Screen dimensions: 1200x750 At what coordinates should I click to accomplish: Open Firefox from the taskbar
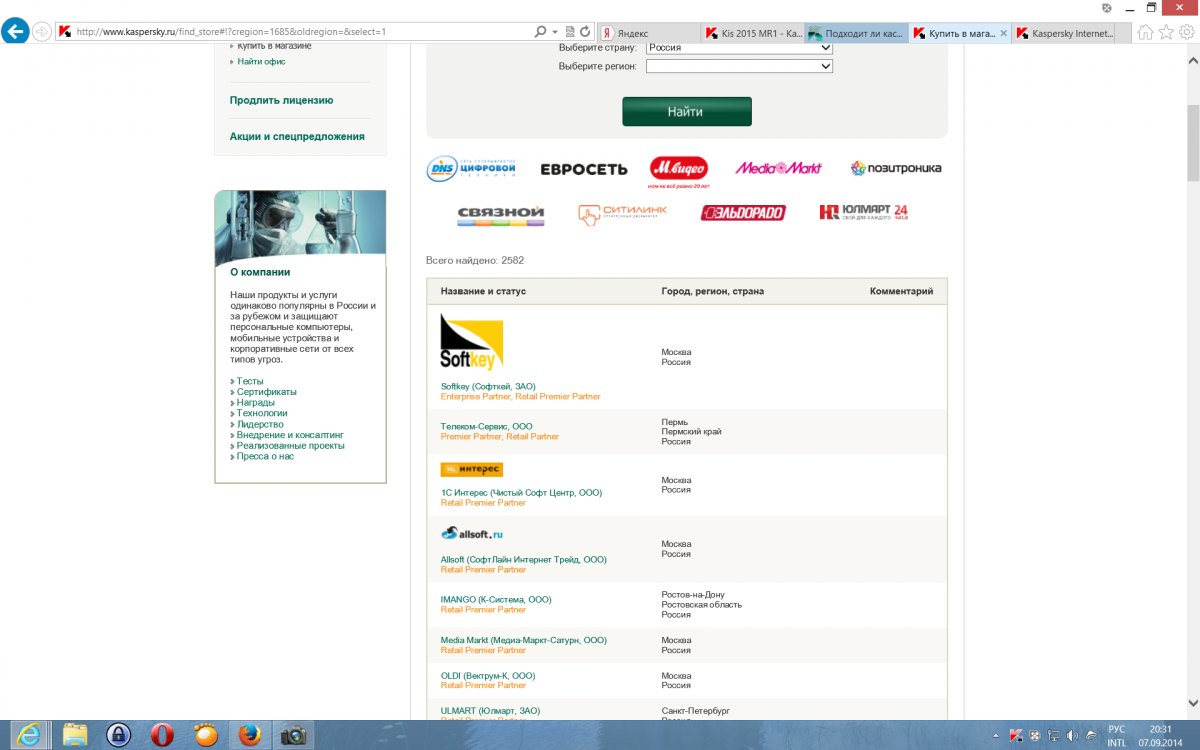point(250,735)
